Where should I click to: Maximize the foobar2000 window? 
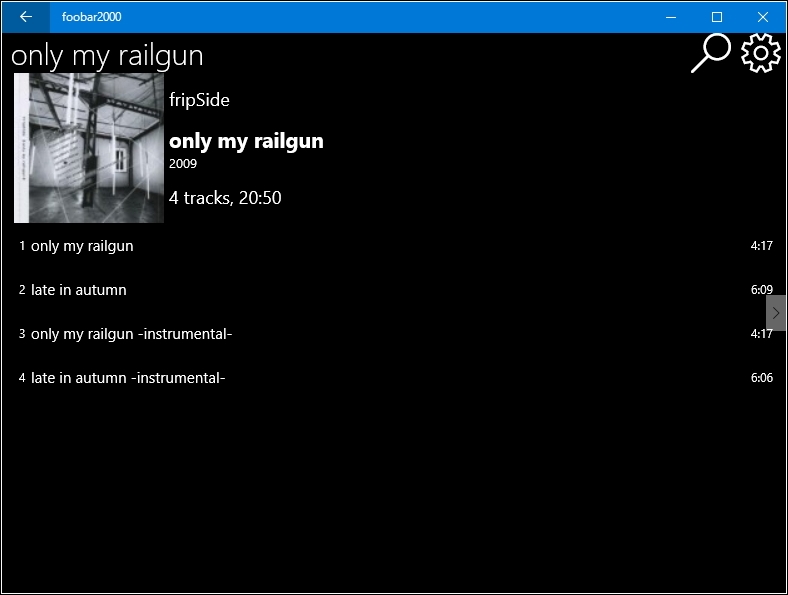[x=717, y=17]
